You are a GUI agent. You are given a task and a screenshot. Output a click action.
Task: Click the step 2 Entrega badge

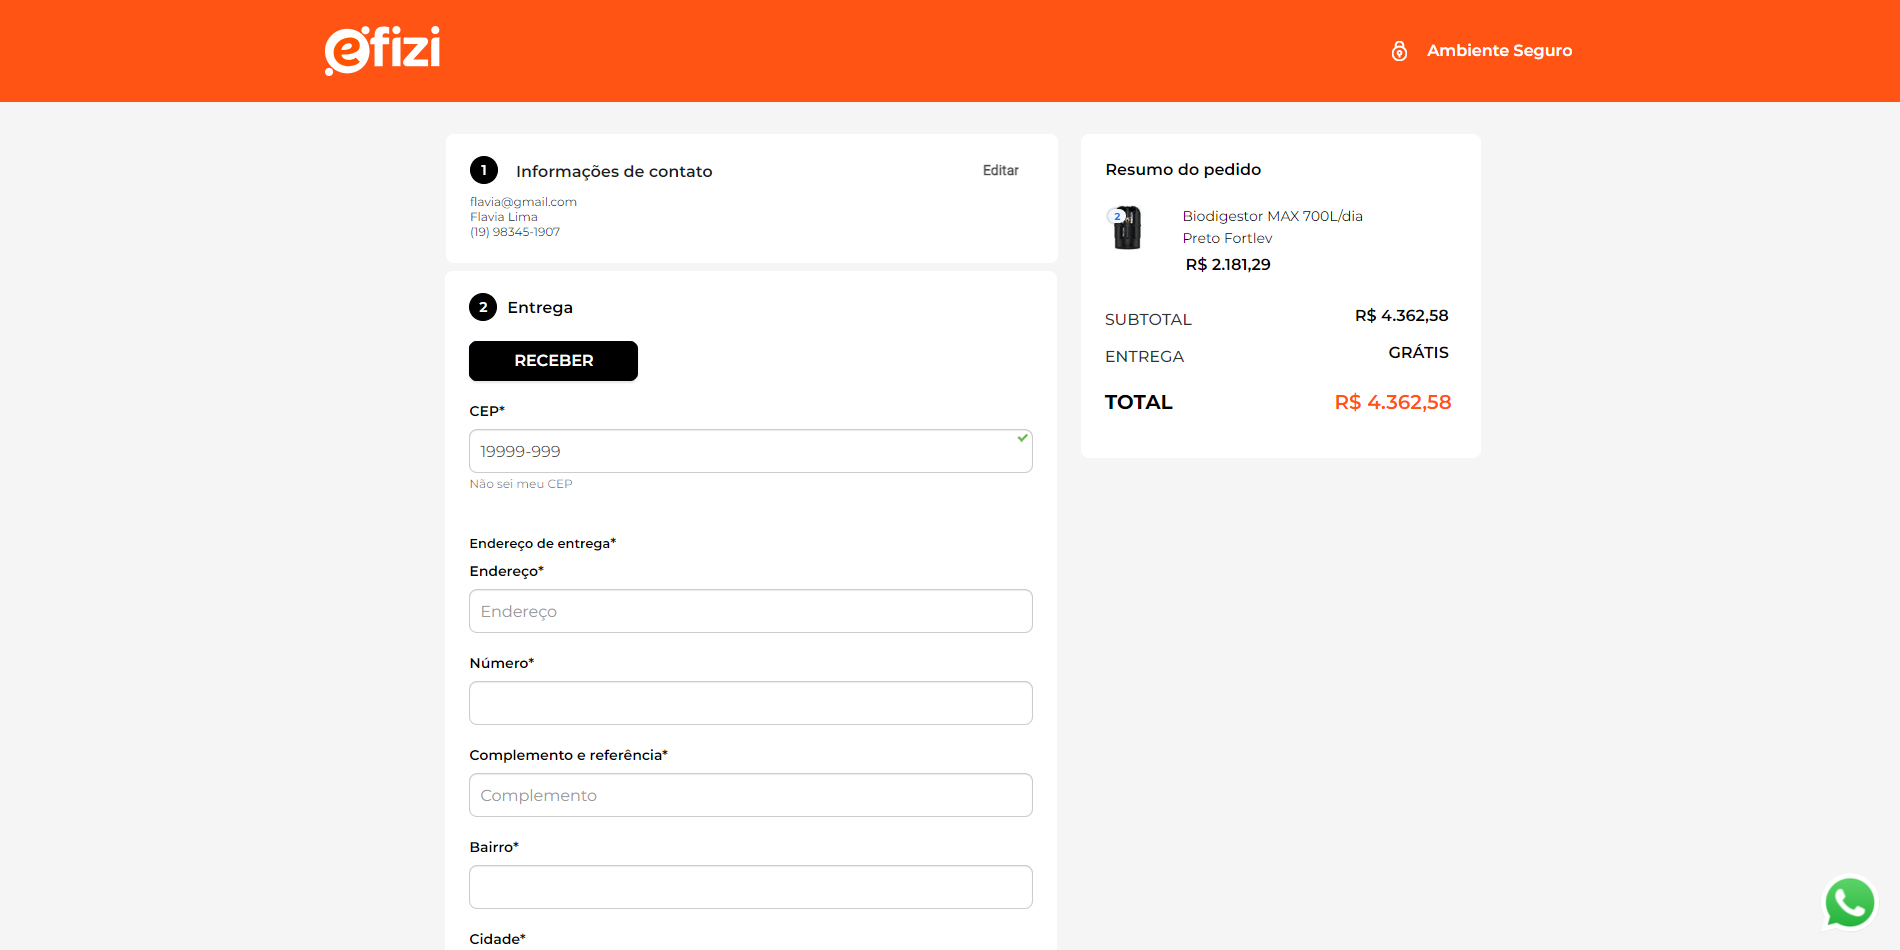point(483,307)
